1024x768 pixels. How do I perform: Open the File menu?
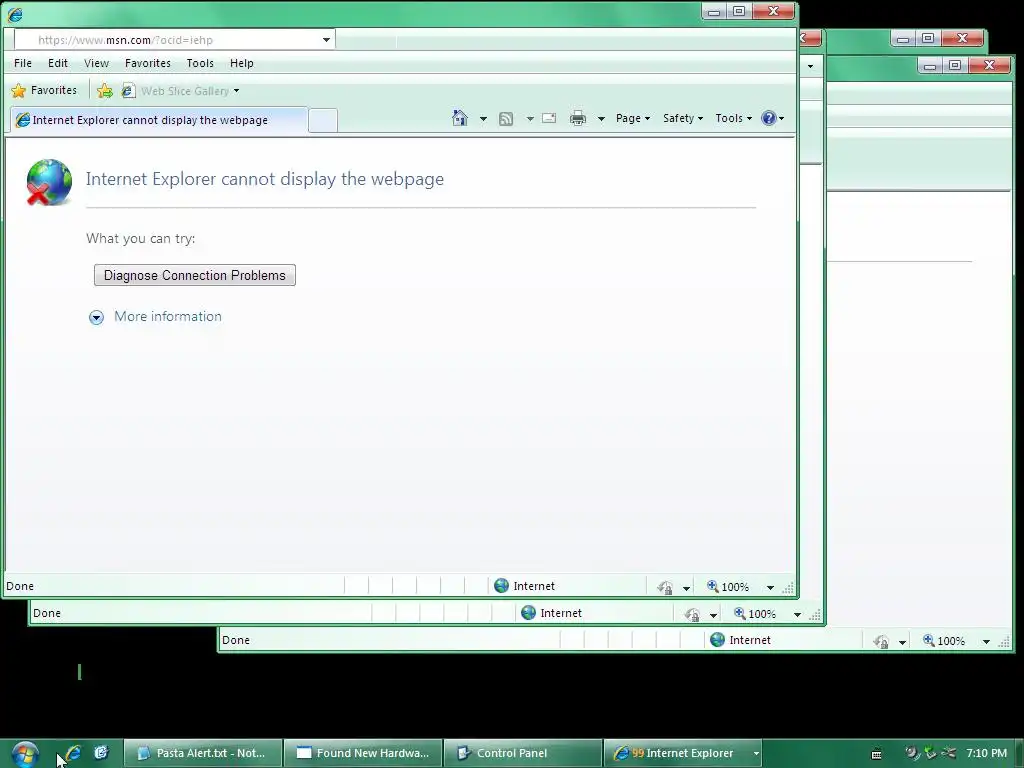[23, 63]
